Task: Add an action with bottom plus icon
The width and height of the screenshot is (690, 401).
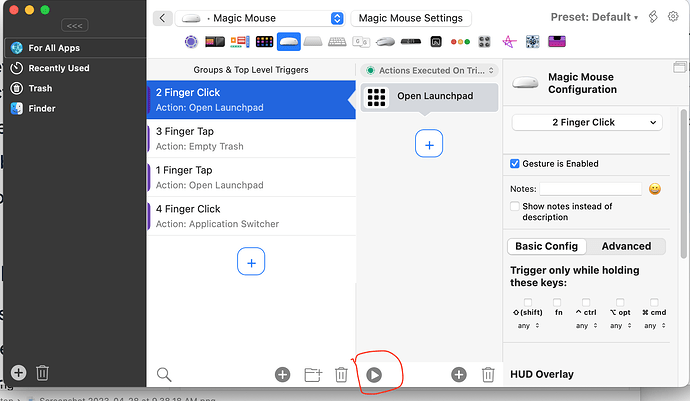Action: pyautogui.click(x=459, y=375)
